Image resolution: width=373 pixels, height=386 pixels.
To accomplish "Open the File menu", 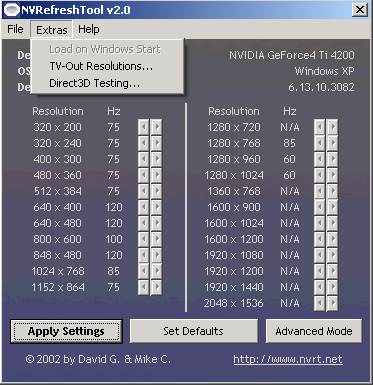I will (15, 29).
